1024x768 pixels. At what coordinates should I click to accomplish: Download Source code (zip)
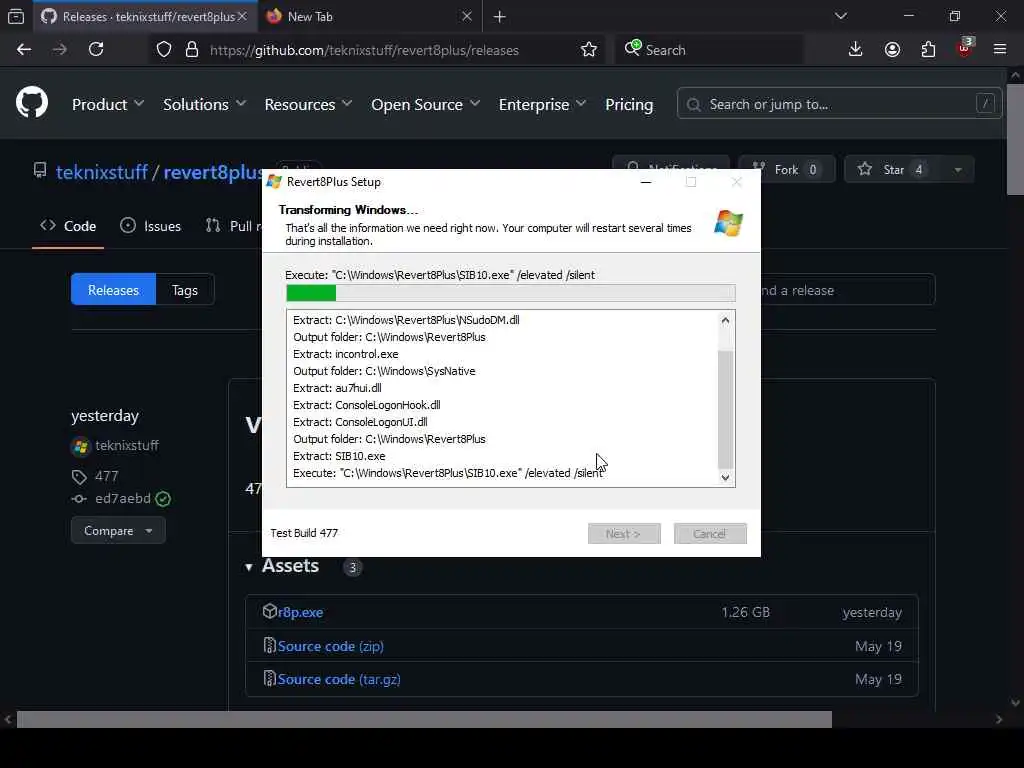coord(330,646)
